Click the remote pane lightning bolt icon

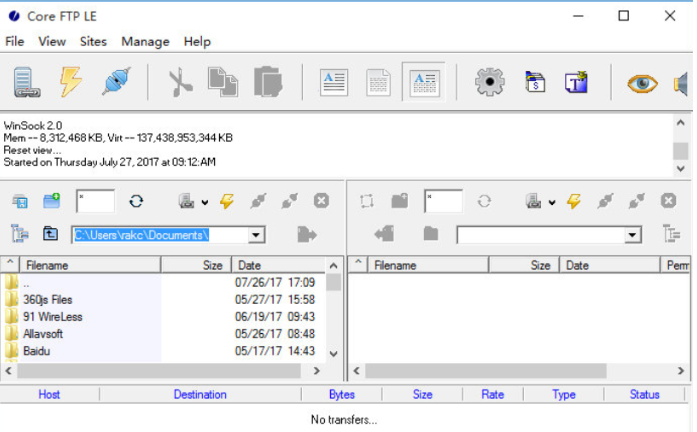[x=574, y=201]
